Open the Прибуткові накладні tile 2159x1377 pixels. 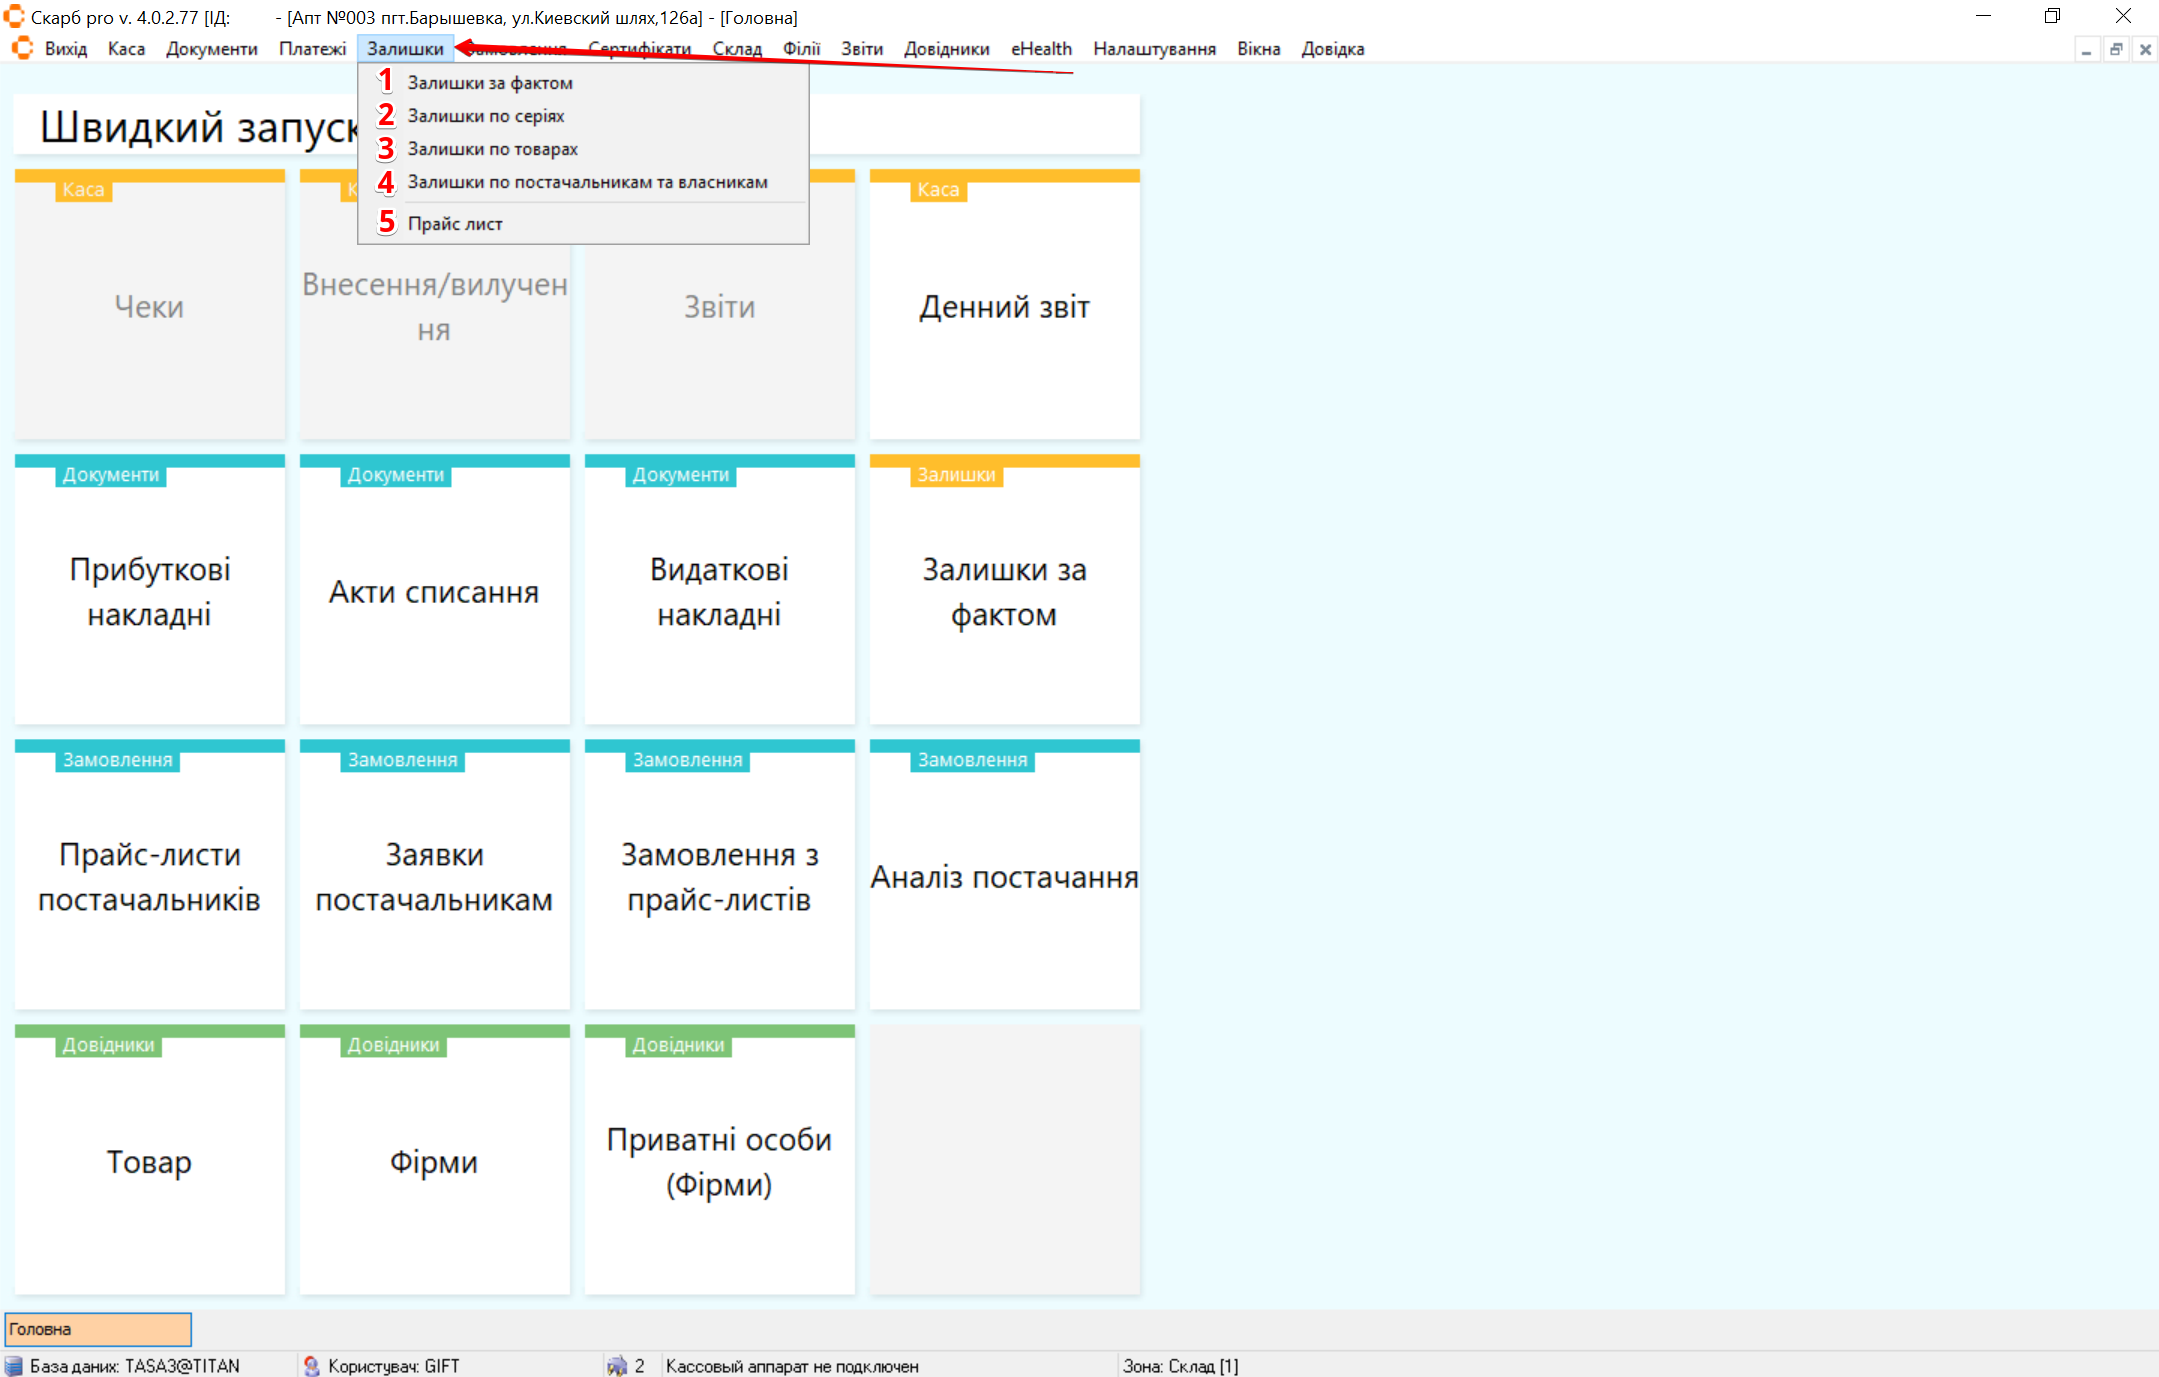[149, 591]
